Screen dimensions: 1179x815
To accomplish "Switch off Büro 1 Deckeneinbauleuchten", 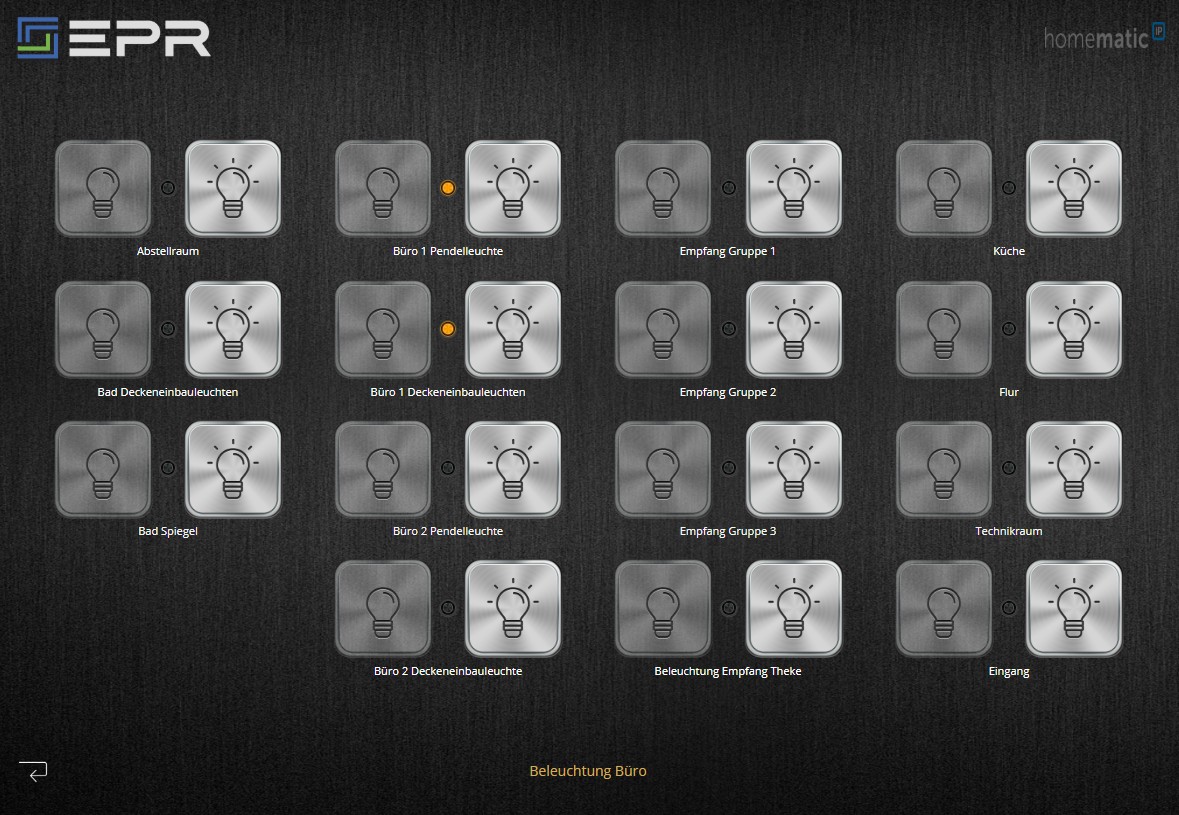I will coord(383,329).
